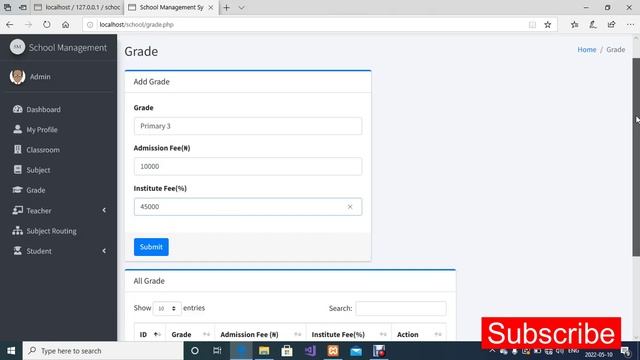
Task: Open the browser home page
Action: pos(65,24)
